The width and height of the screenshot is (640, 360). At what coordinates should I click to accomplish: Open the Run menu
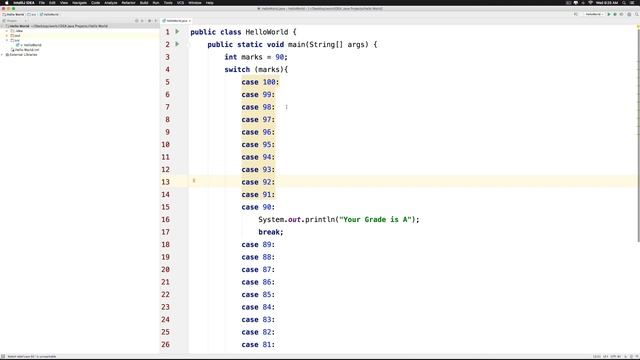point(156,2)
